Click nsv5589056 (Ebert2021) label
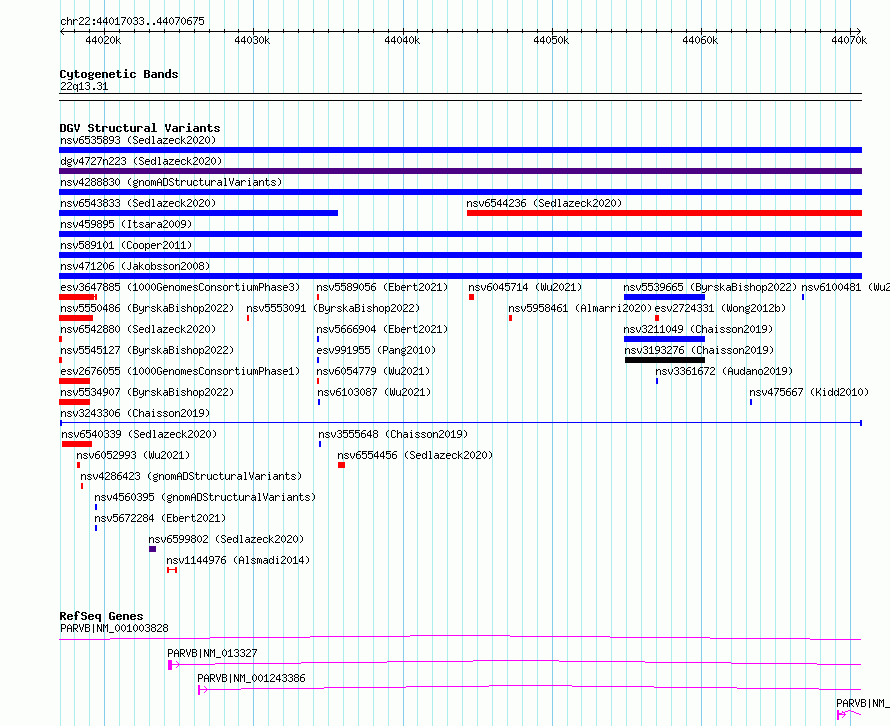 pyautogui.click(x=382, y=287)
